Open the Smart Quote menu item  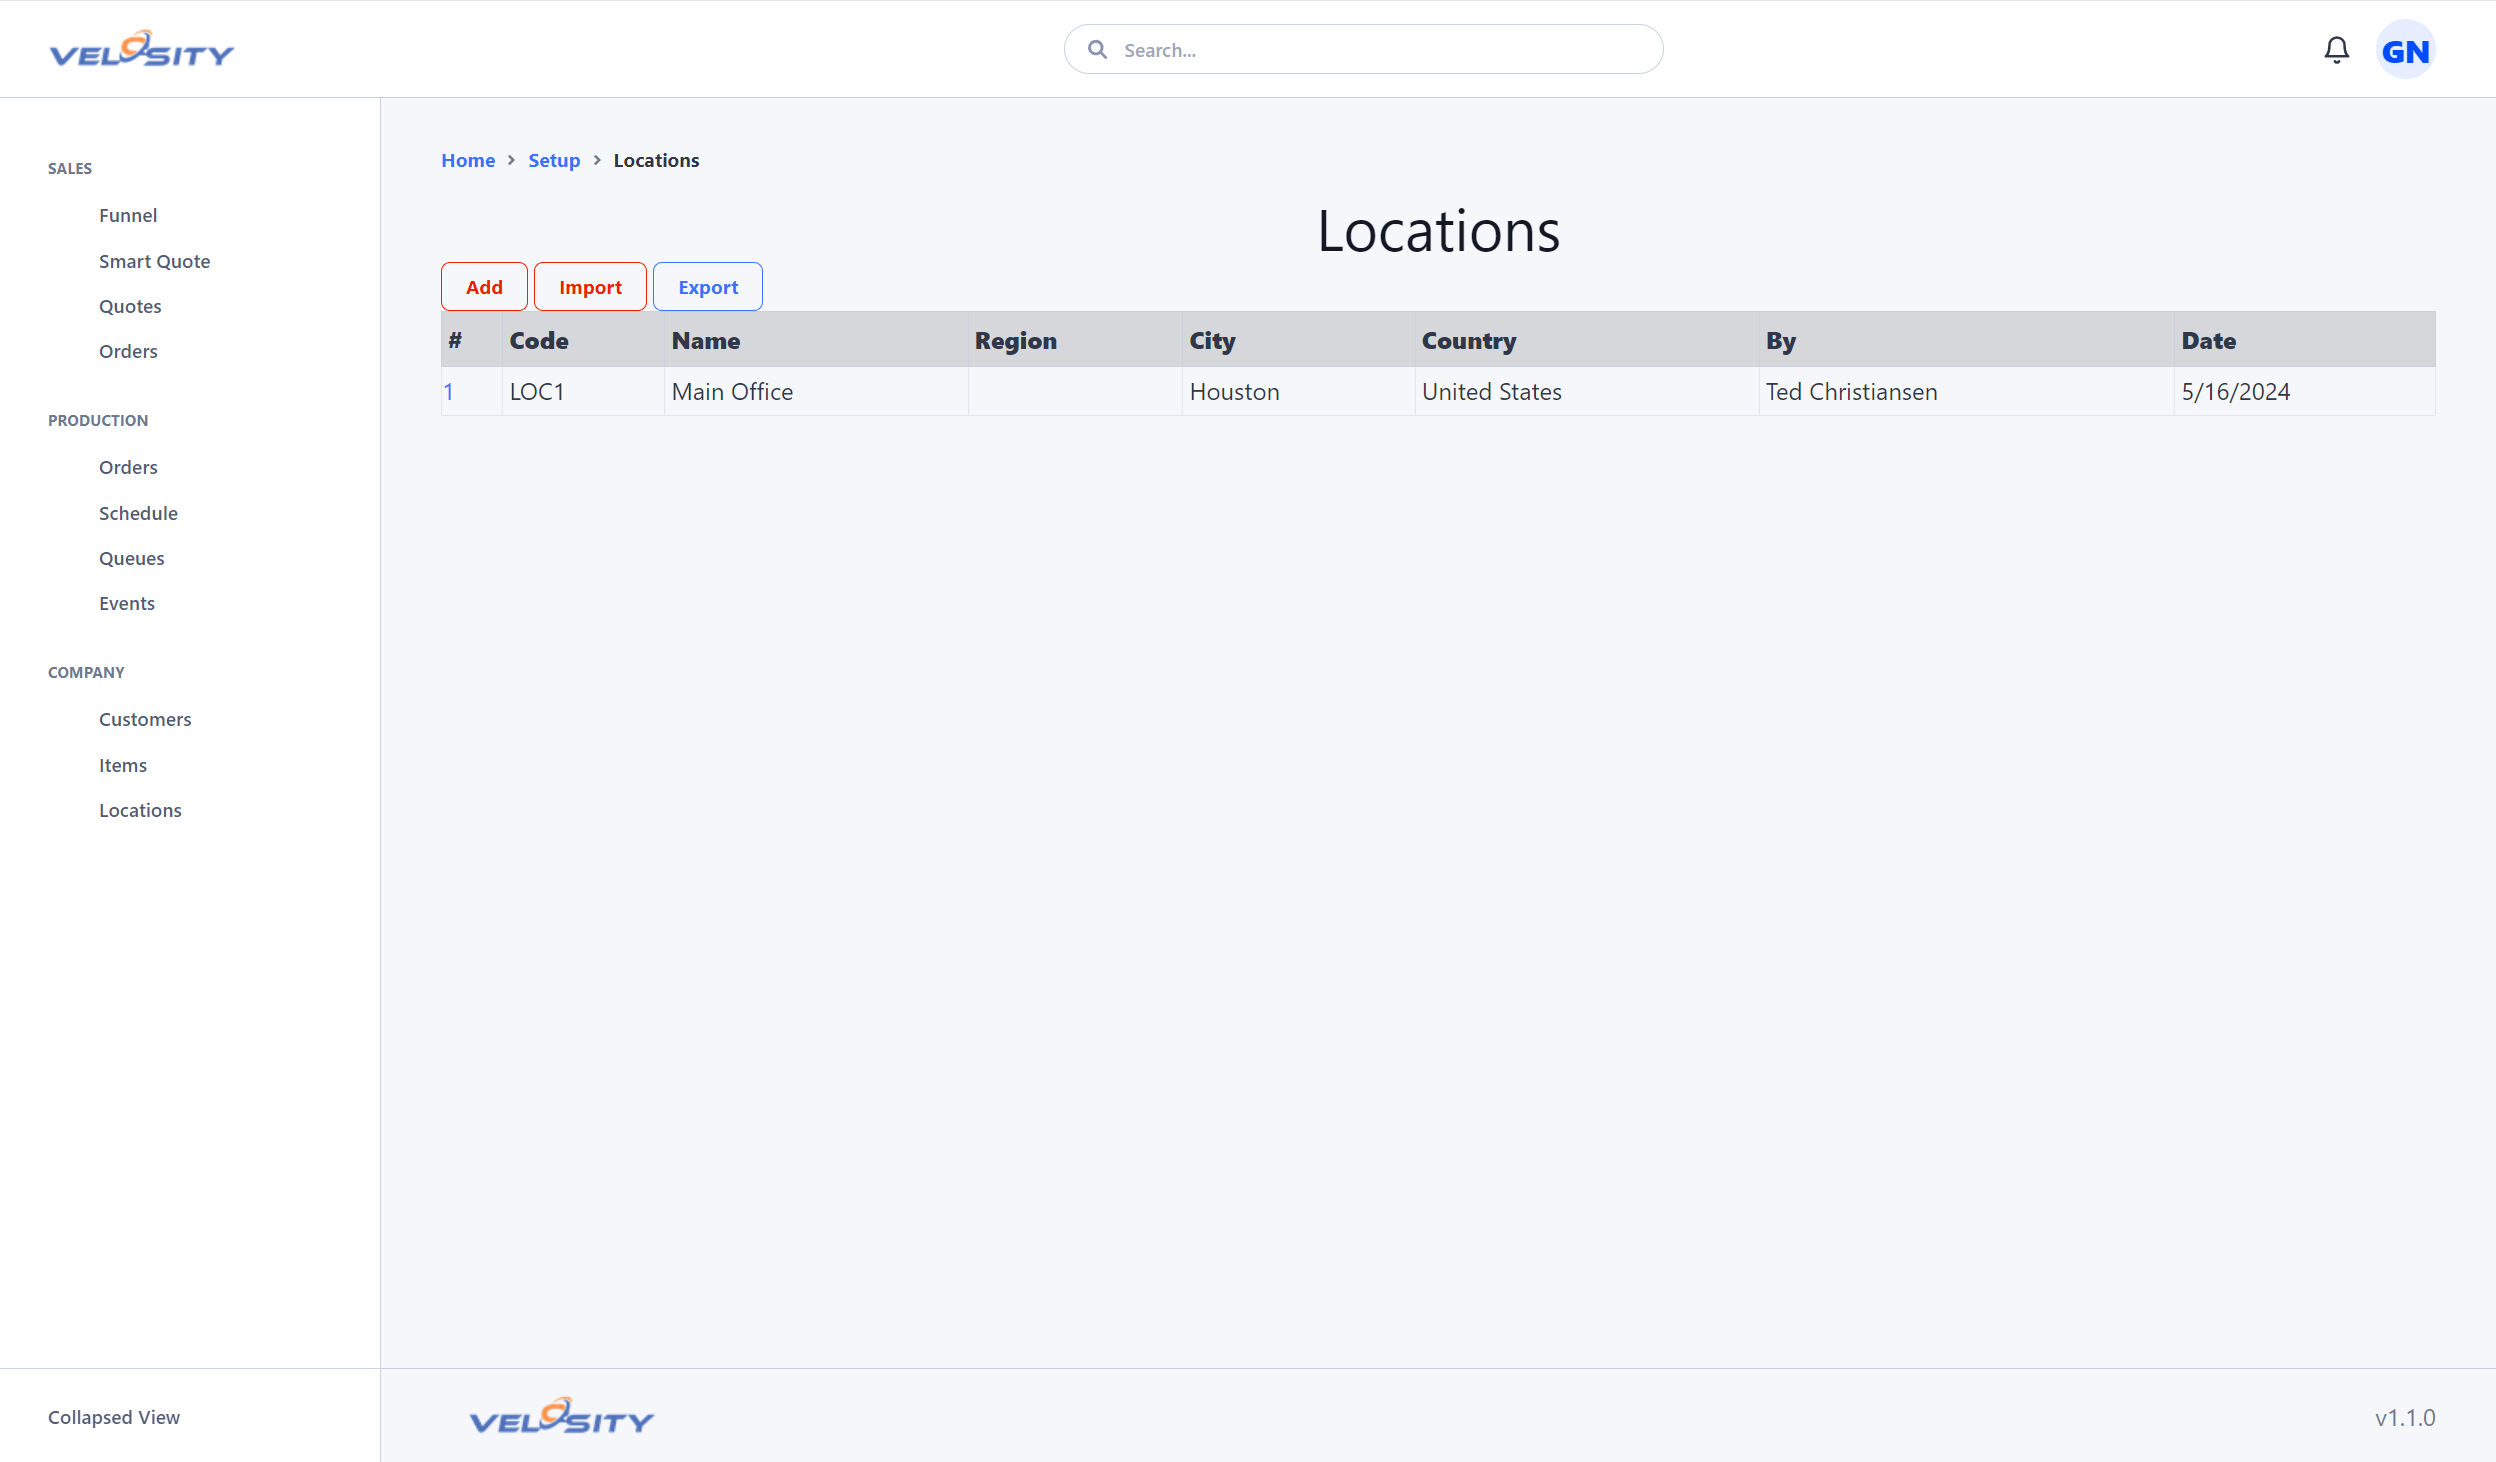tap(155, 259)
